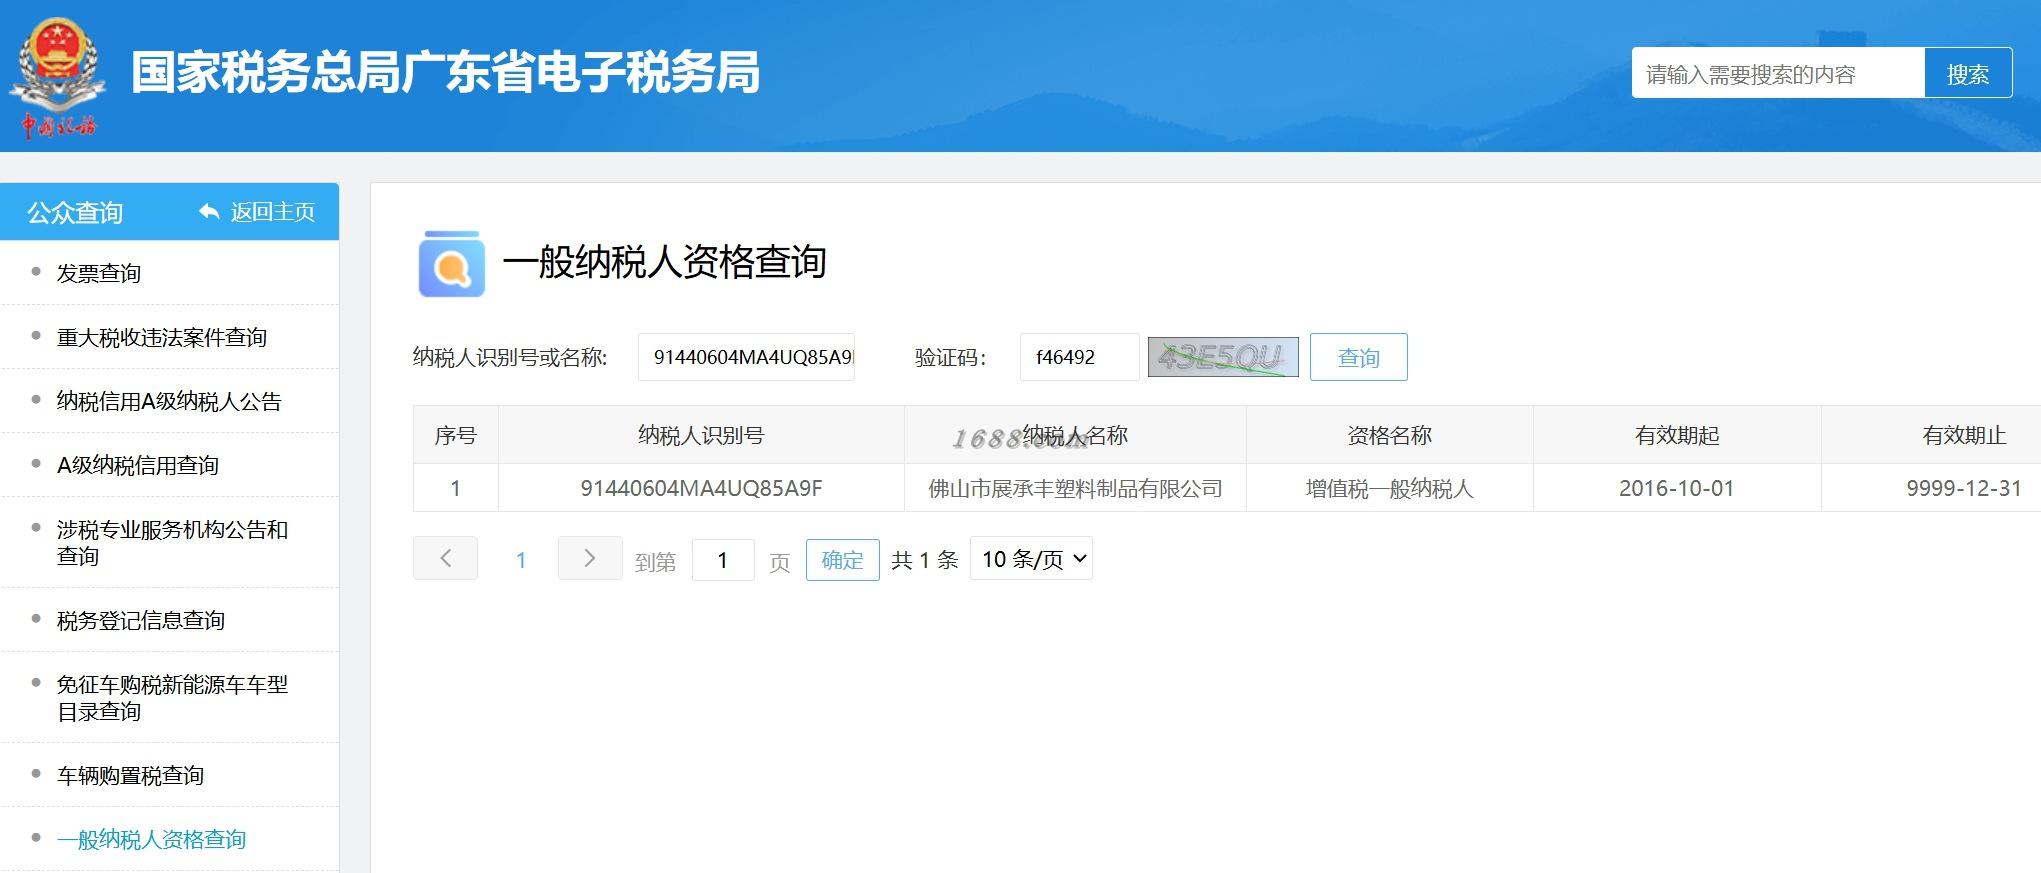
Task: Open 发票查询 in the sidebar
Action: (x=99, y=273)
